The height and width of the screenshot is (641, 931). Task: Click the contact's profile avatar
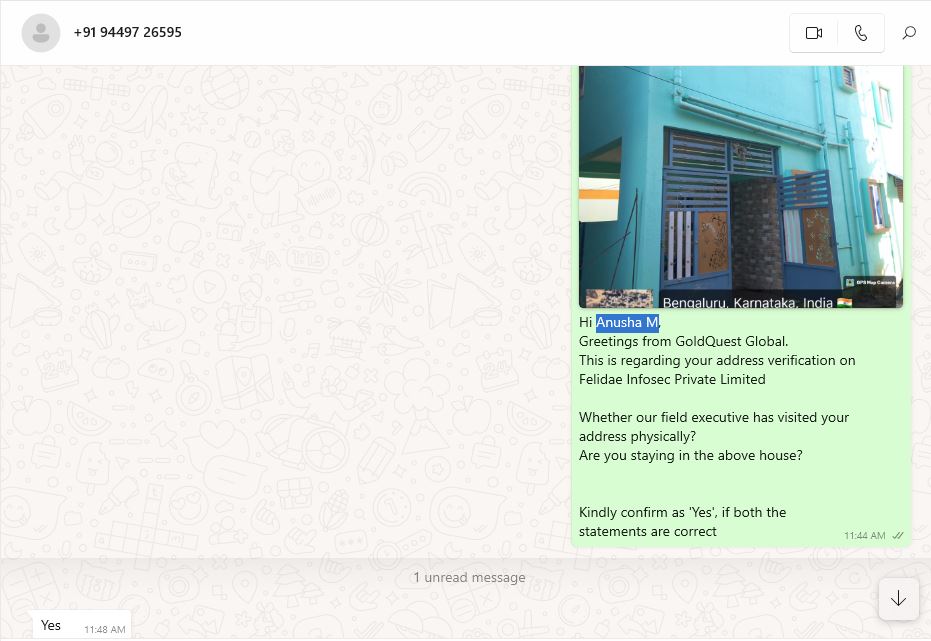(x=41, y=33)
